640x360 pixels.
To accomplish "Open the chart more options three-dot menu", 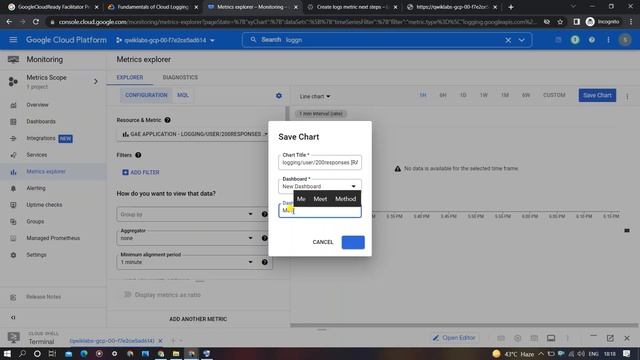I will click(627, 97).
